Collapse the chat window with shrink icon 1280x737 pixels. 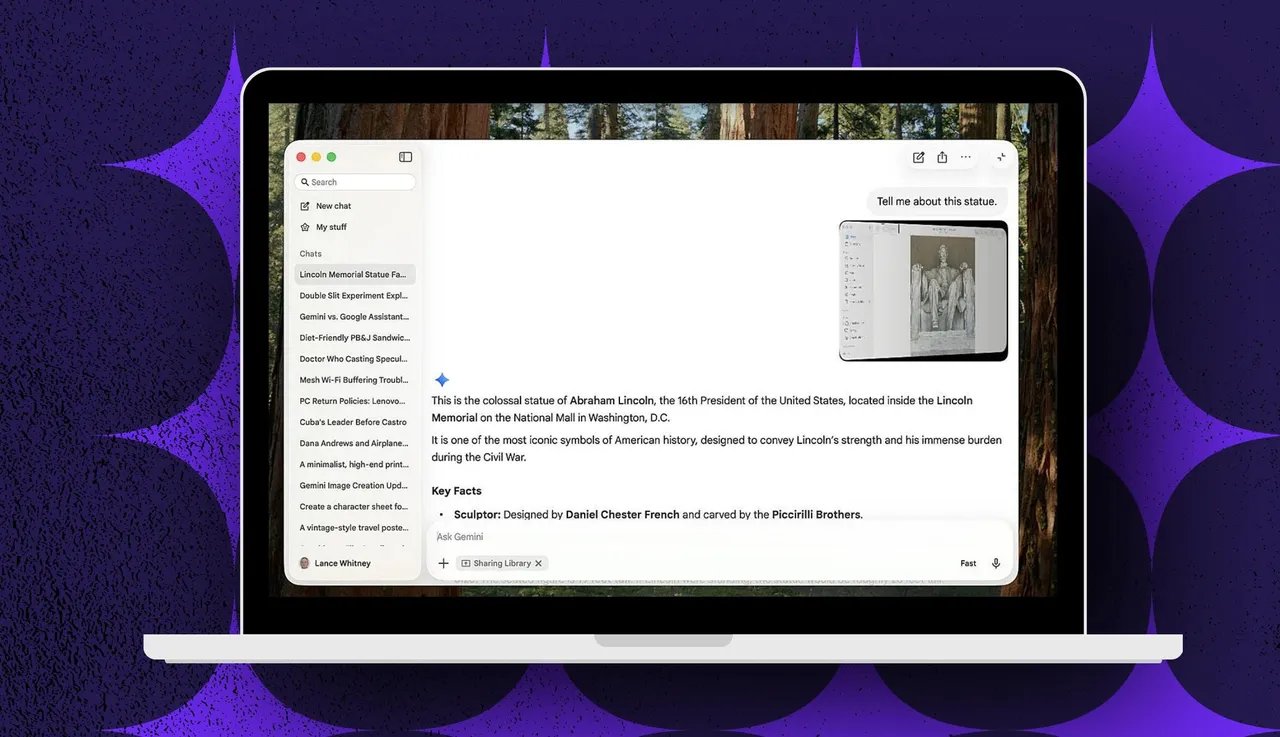pos(1001,157)
